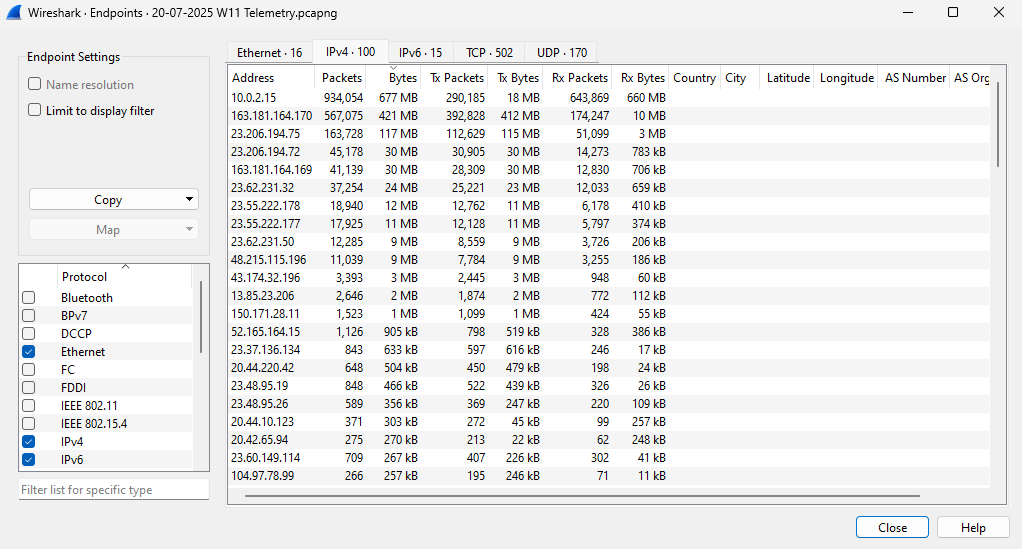Uncheck the IPv6 protocol box
The width and height of the screenshot is (1022, 549).
pyautogui.click(x=29, y=460)
